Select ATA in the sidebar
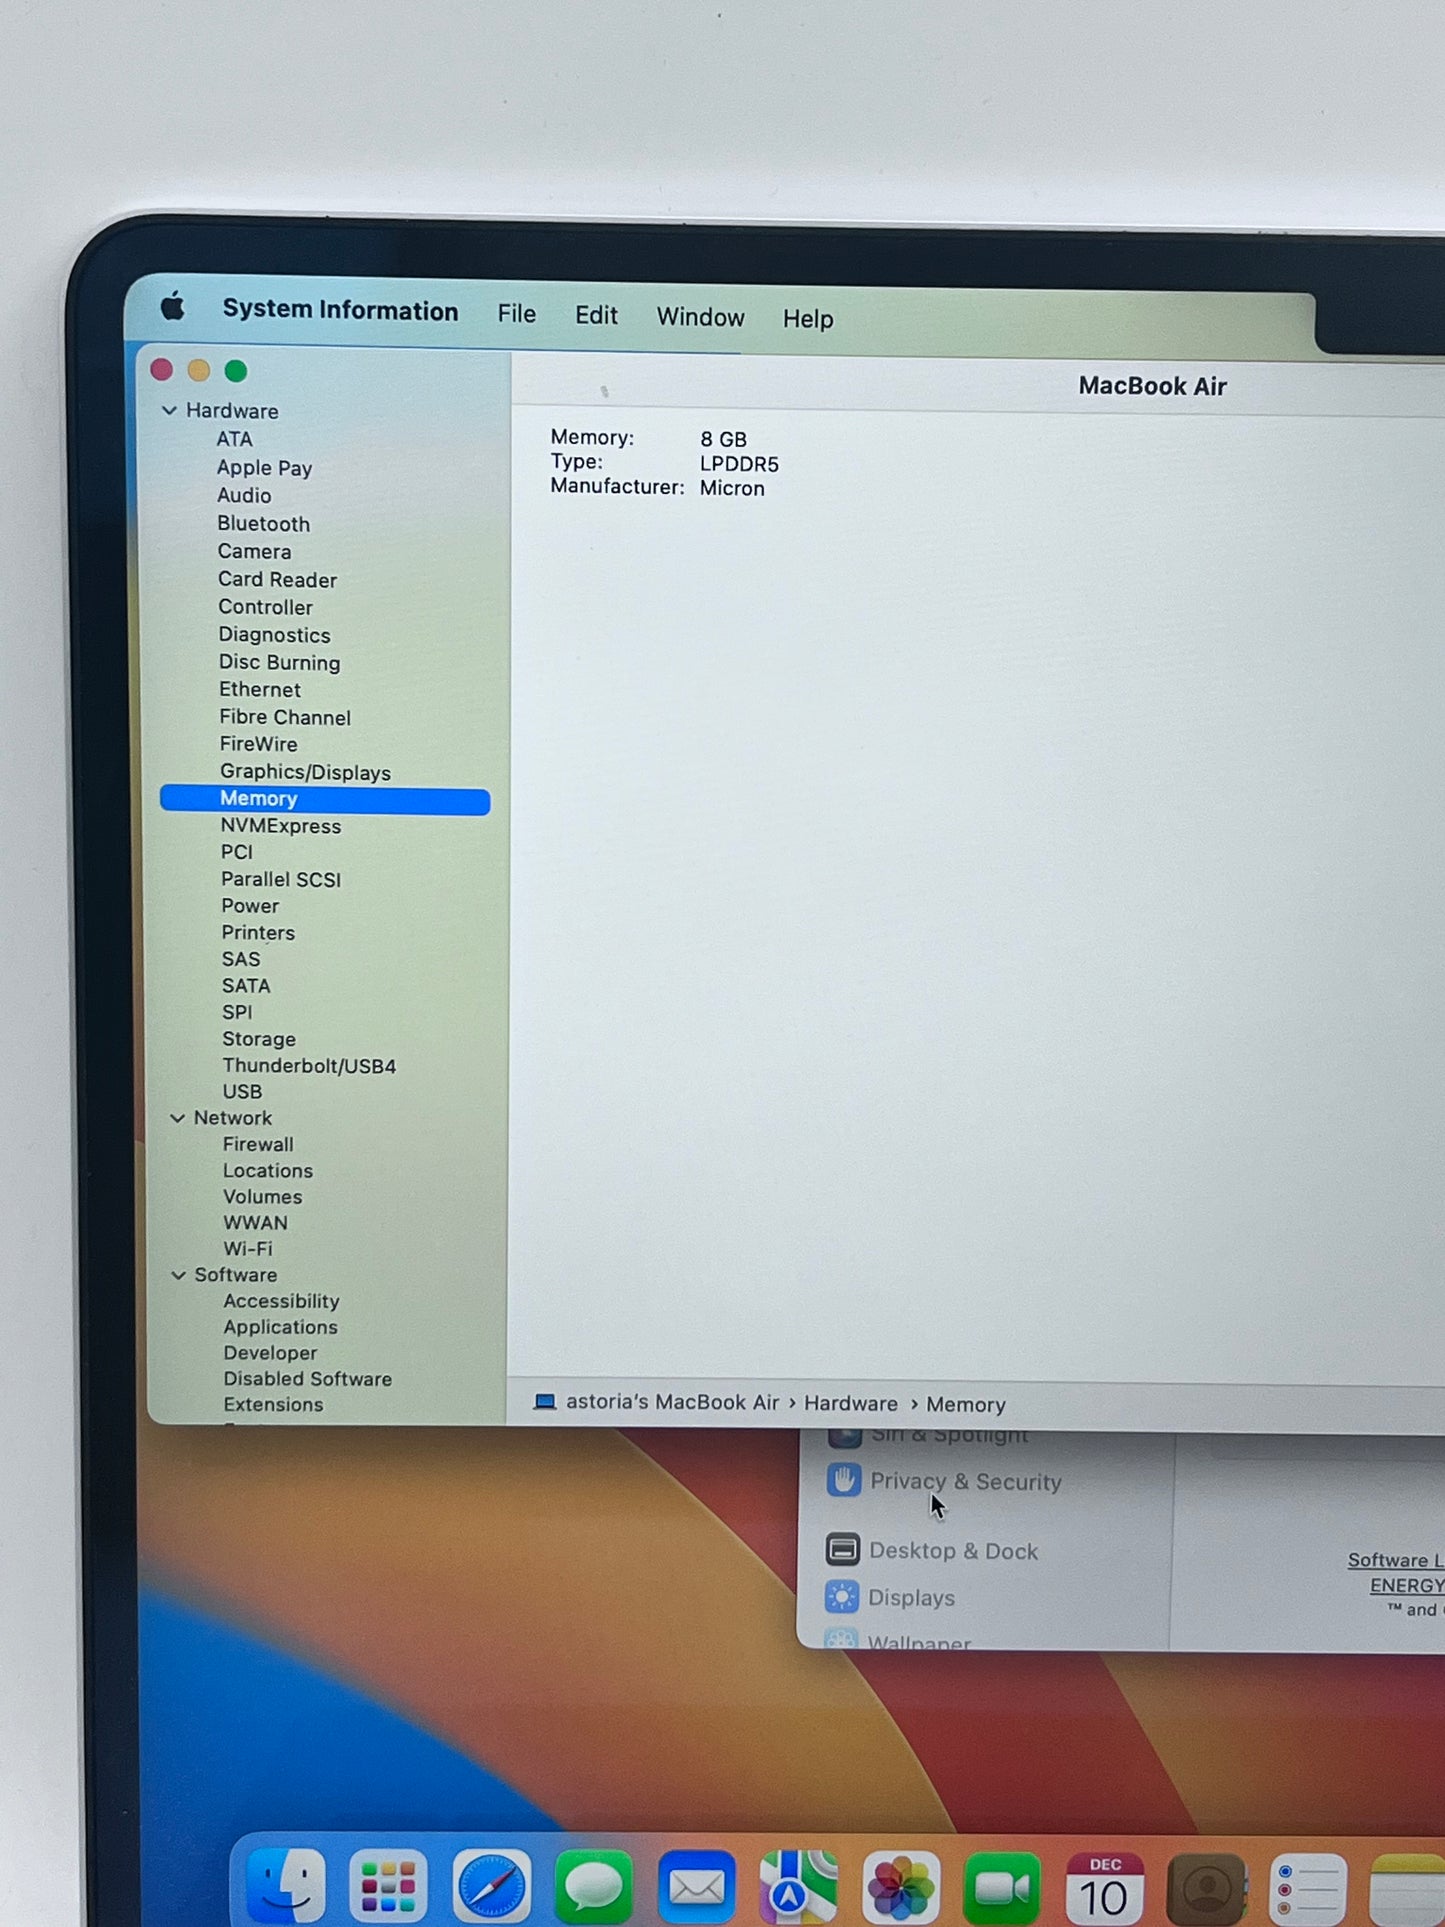 pos(235,439)
